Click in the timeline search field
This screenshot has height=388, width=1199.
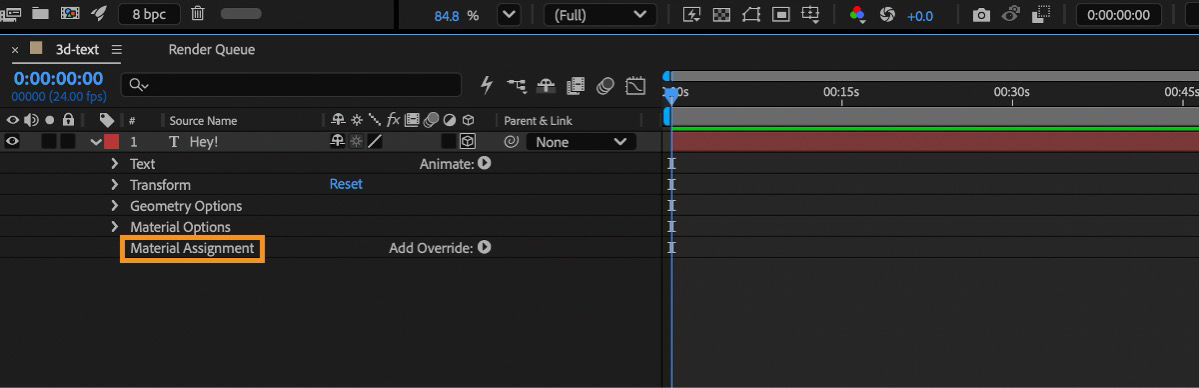(x=291, y=85)
